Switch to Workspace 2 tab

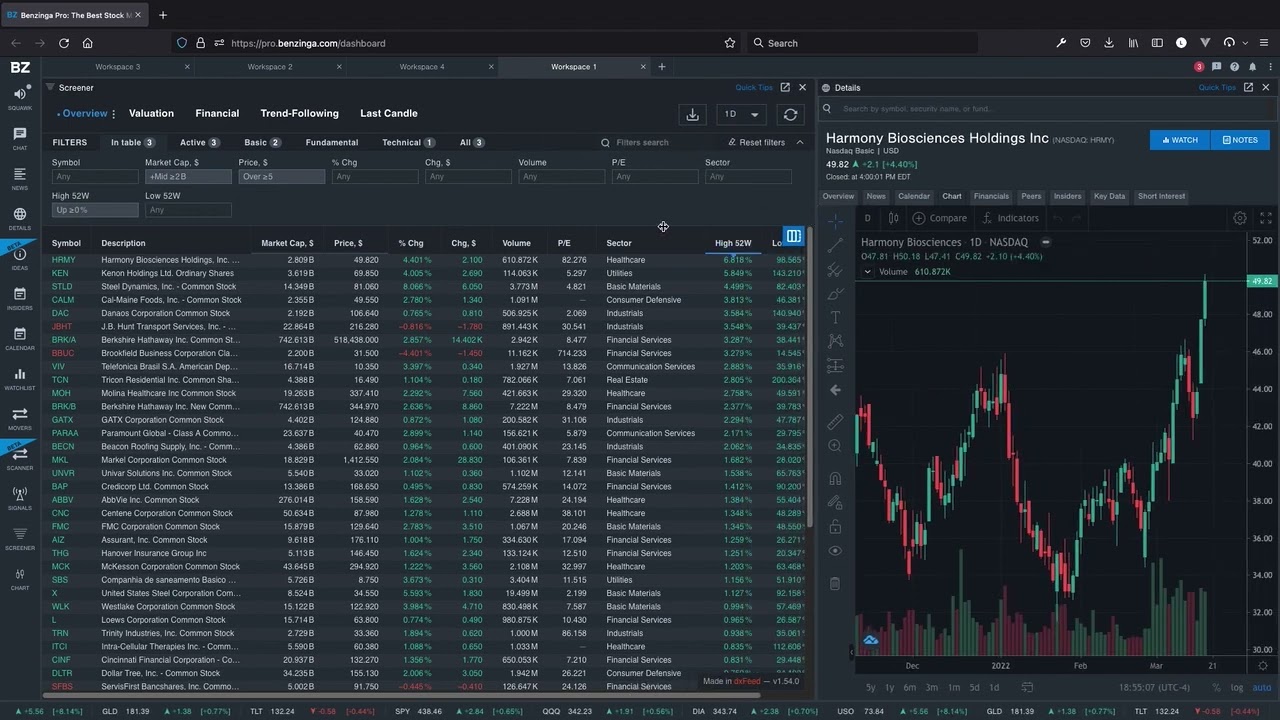(270, 67)
